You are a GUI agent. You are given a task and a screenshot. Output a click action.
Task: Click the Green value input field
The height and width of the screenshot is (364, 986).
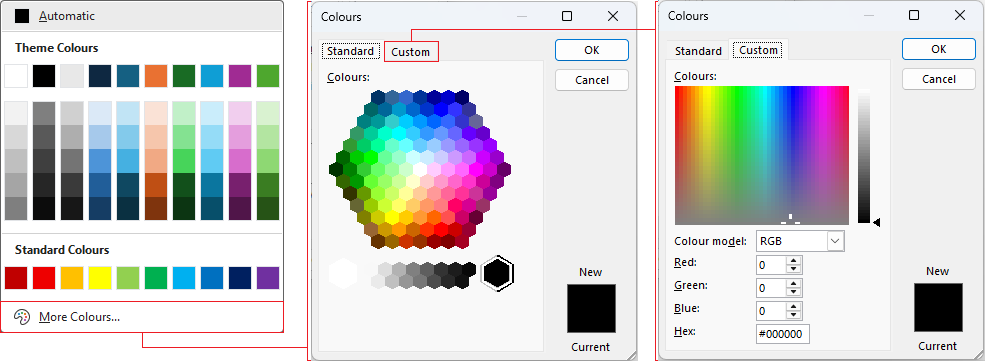(772, 289)
